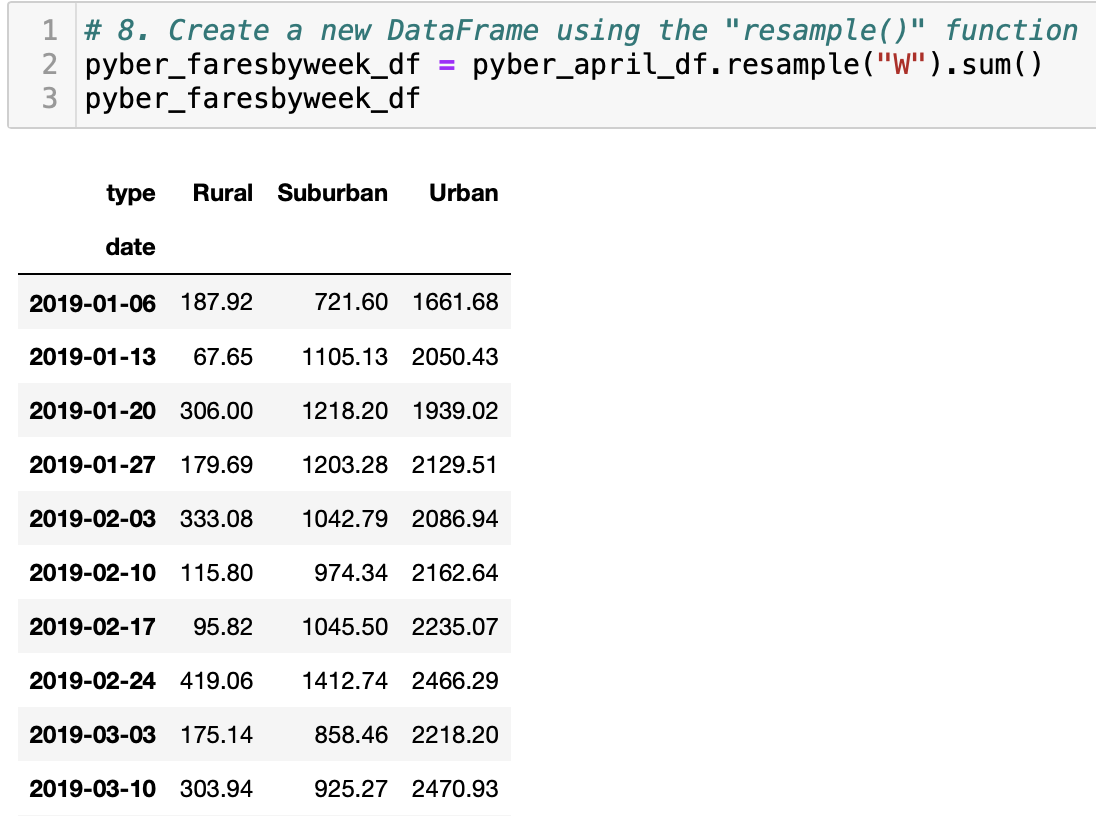Image resolution: width=1096 pixels, height=816 pixels.
Task: Click Suburban value 1218.20
Action: pos(345,410)
